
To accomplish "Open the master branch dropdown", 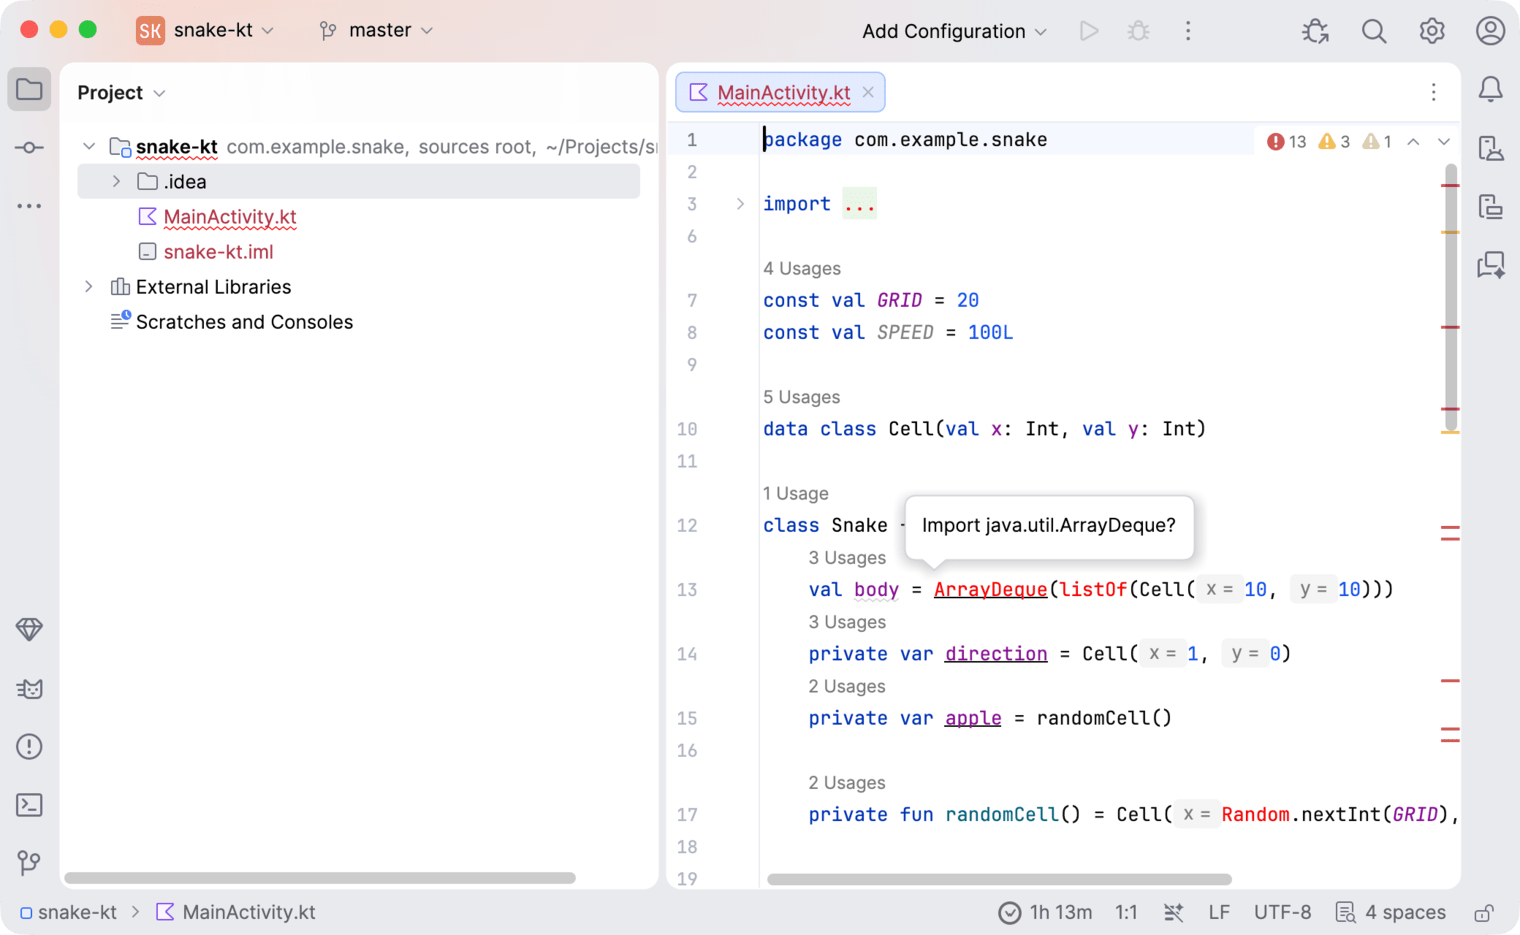I will click(376, 31).
